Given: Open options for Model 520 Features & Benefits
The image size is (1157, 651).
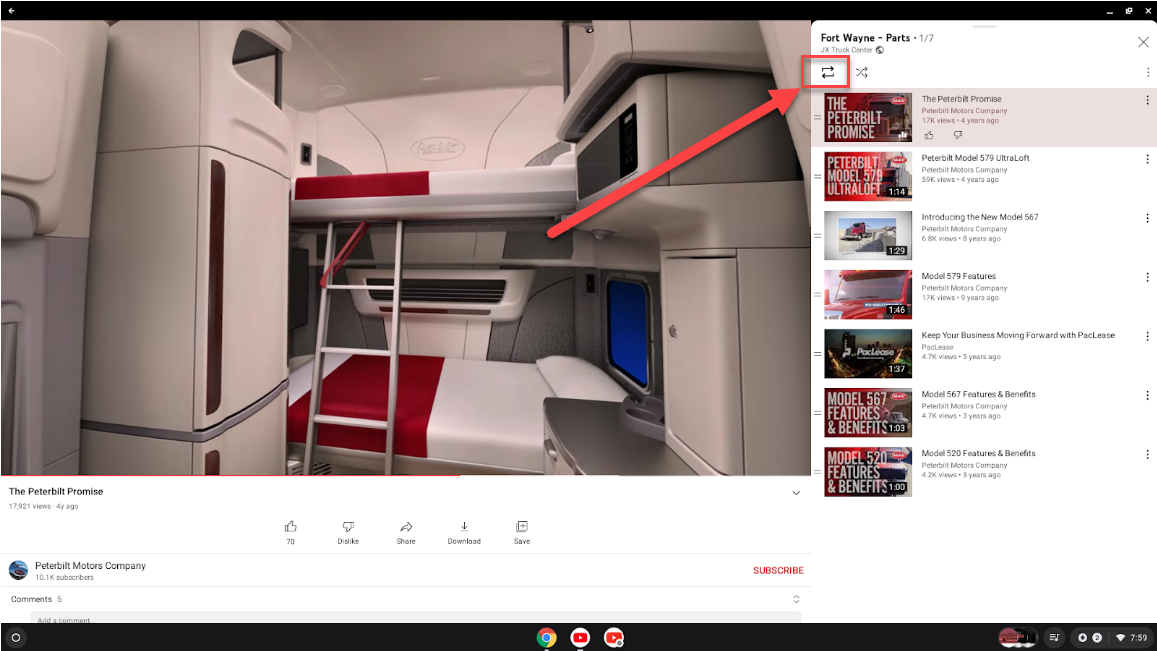Looking at the screenshot, I should tap(1147, 454).
